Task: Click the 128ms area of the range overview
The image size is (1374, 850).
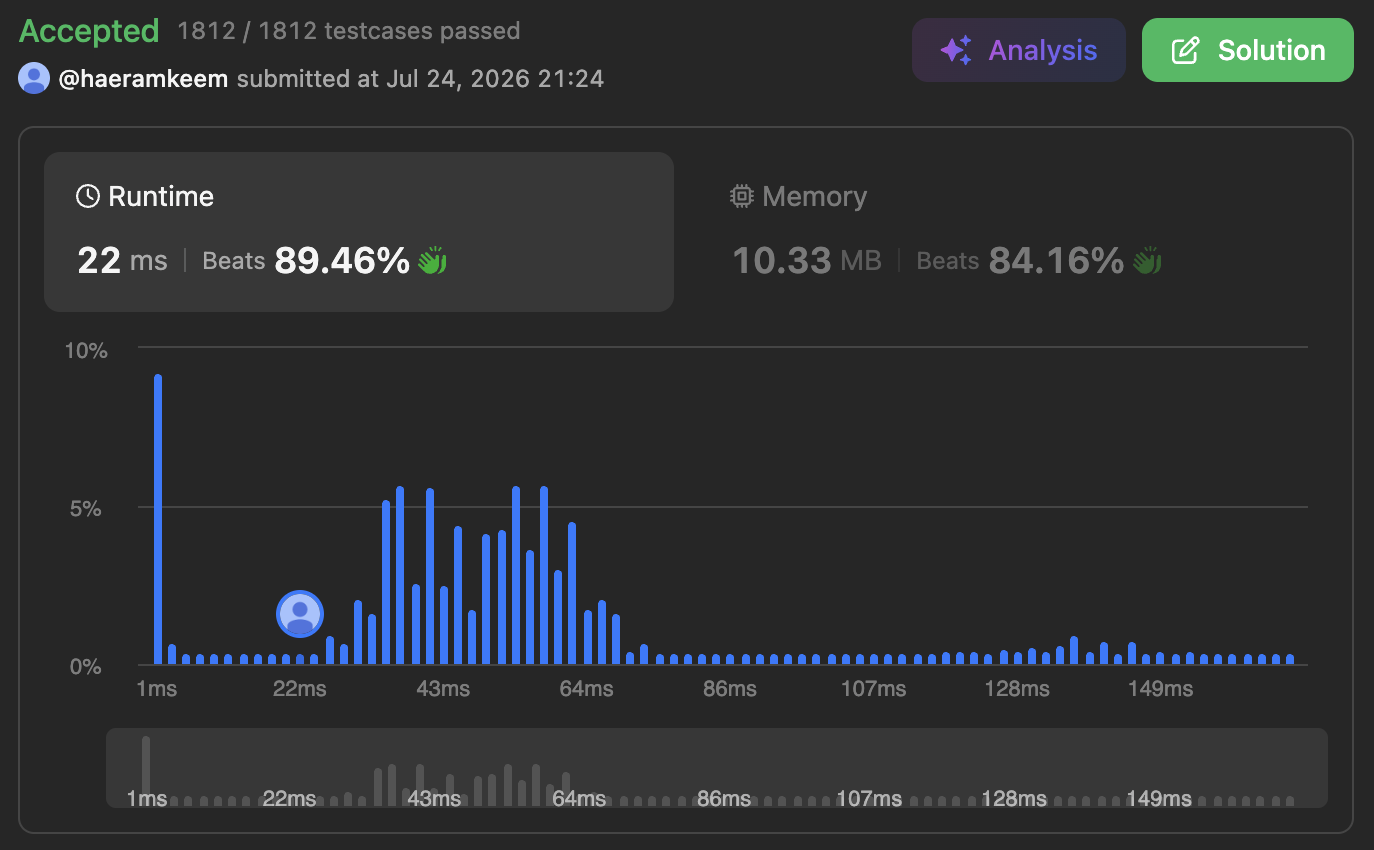Action: pyautogui.click(x=1014, y=799)
